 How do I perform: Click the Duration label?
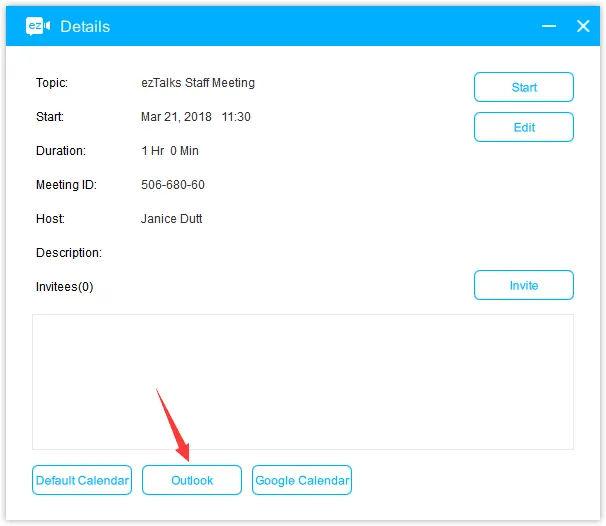click(61, 151)
